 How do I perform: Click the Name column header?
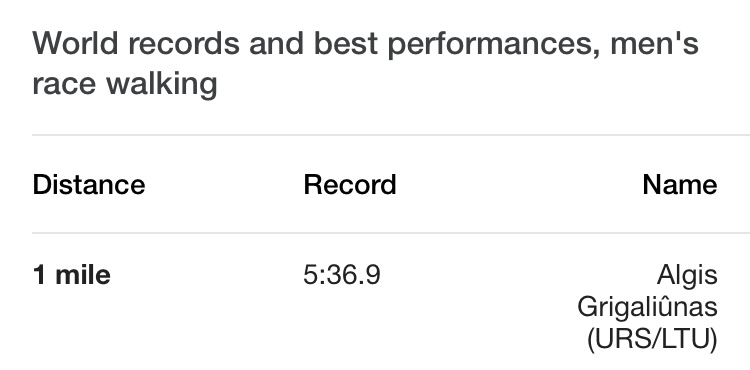680,185
